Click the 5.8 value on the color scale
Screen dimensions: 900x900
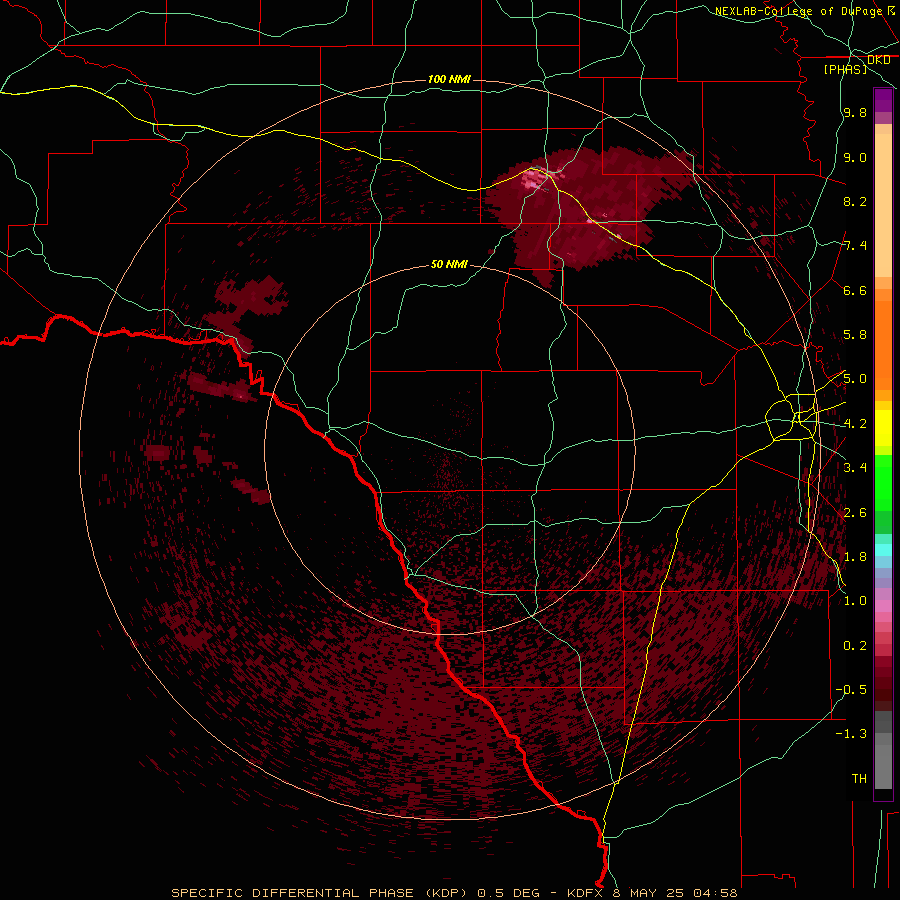(855, 335)
